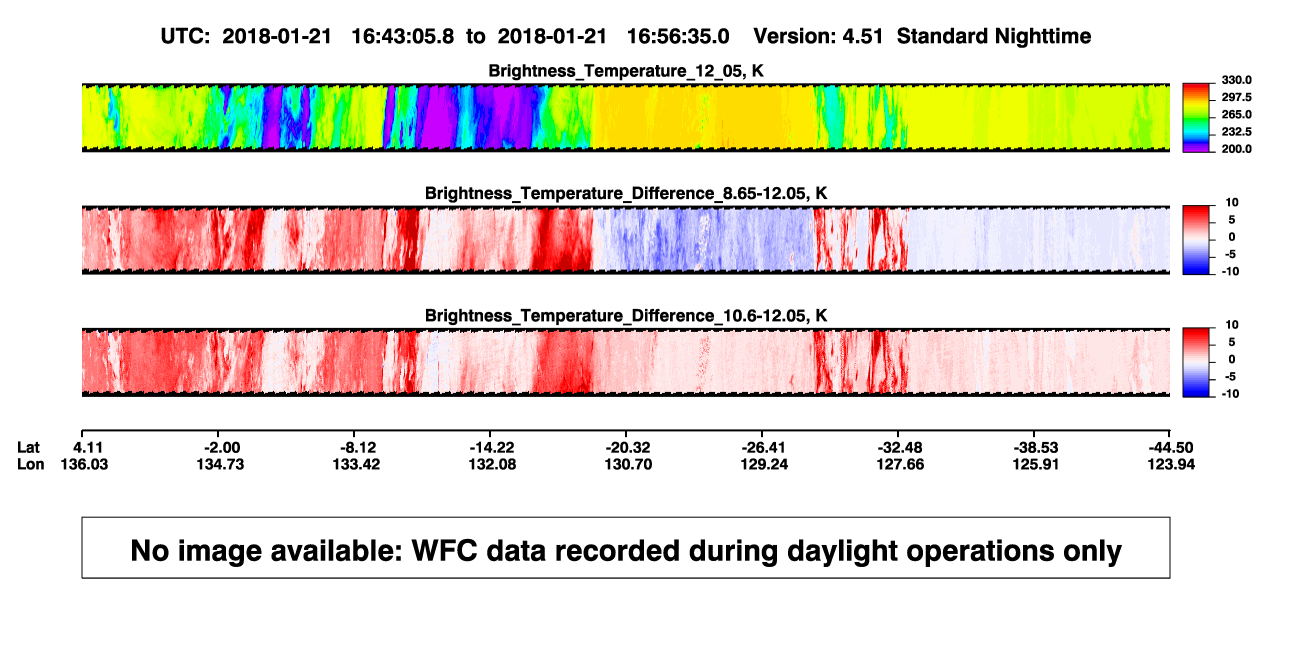Click latitude value '-26.41'
Viewport: 1300px width, 667px height.
[x=762, y=447]
